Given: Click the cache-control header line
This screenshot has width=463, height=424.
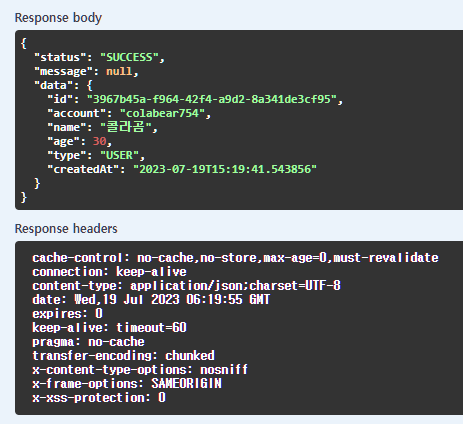Looking at the screenshot, I should [235, 258].
